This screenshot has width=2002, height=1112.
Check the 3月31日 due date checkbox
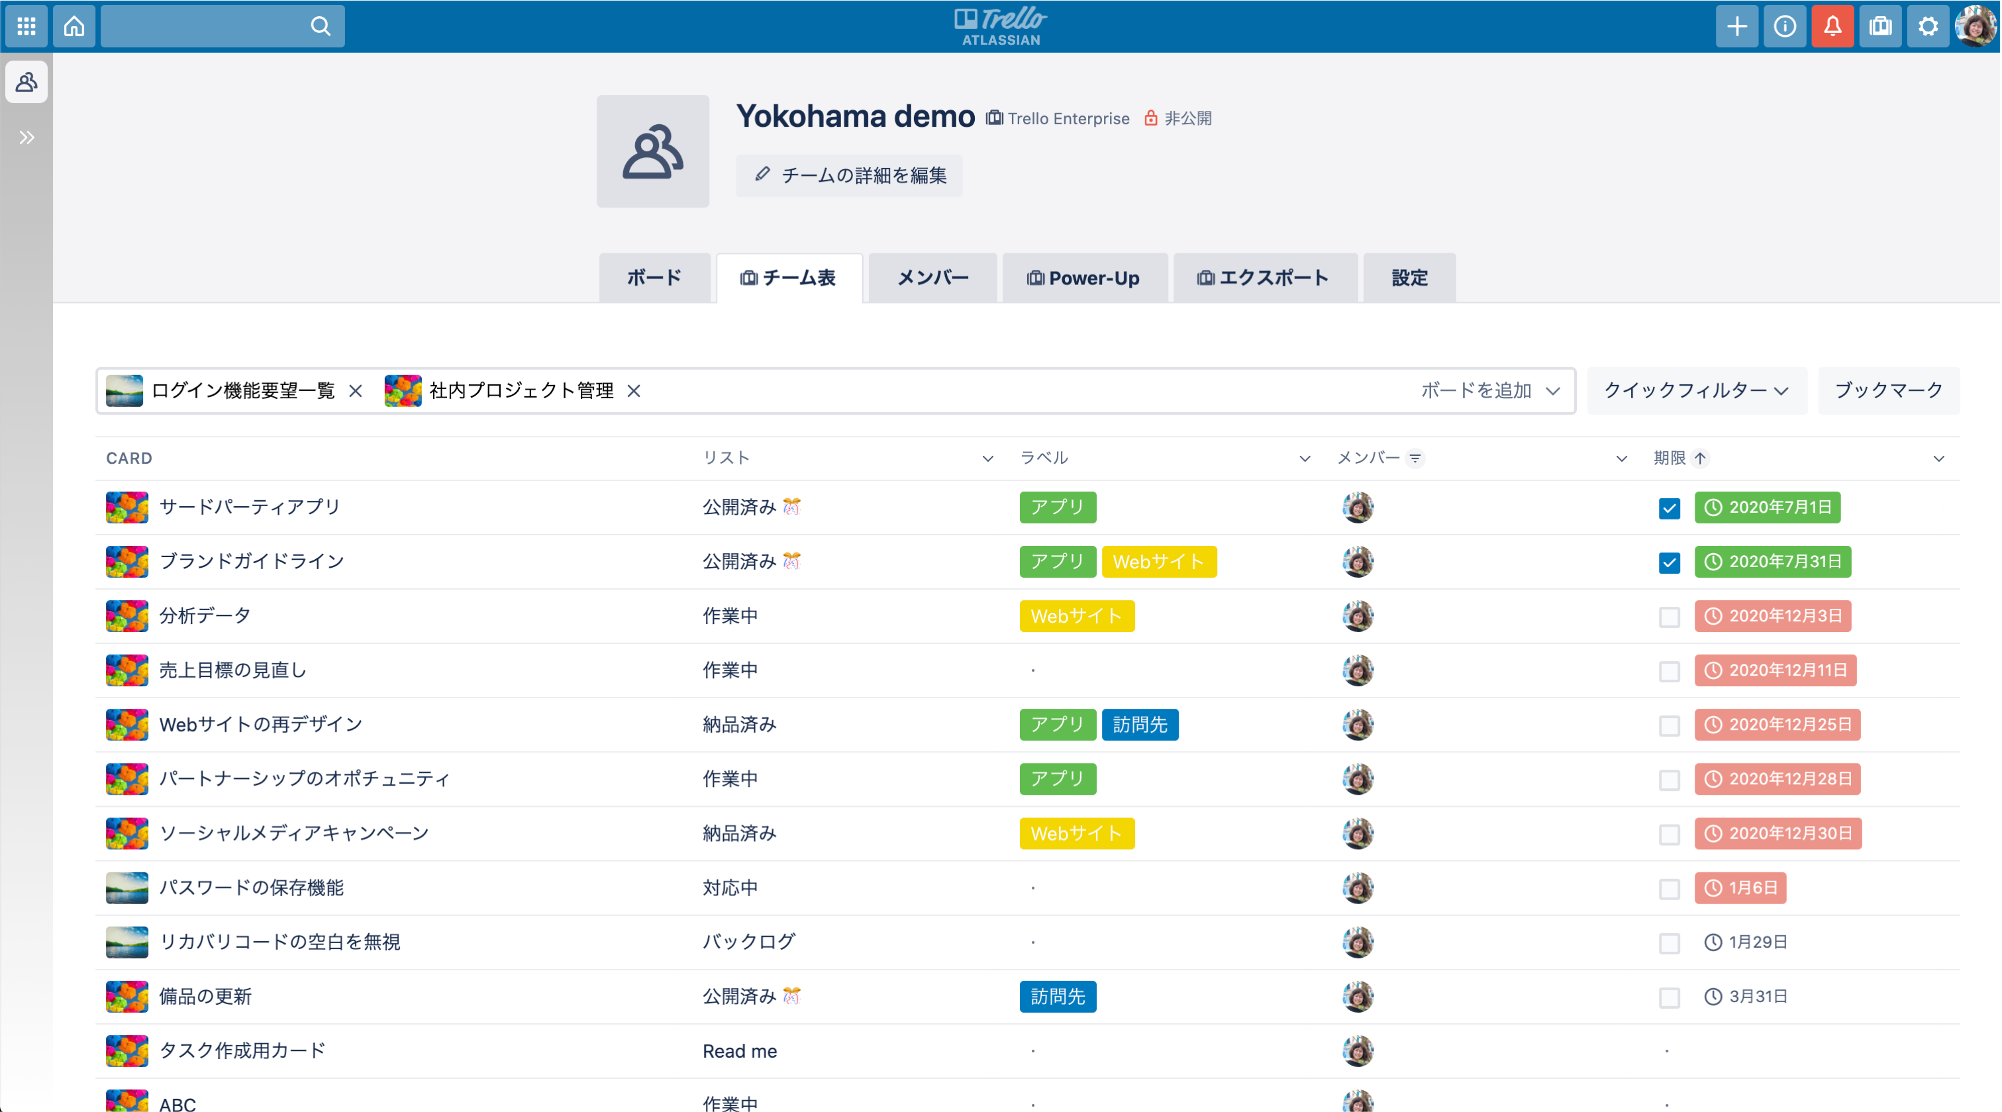[1669, 997]
